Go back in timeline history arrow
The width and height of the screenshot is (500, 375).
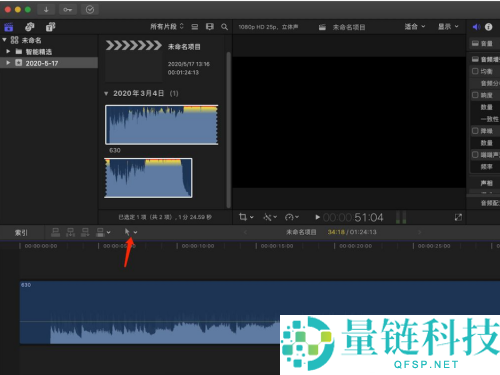point(245,232)
